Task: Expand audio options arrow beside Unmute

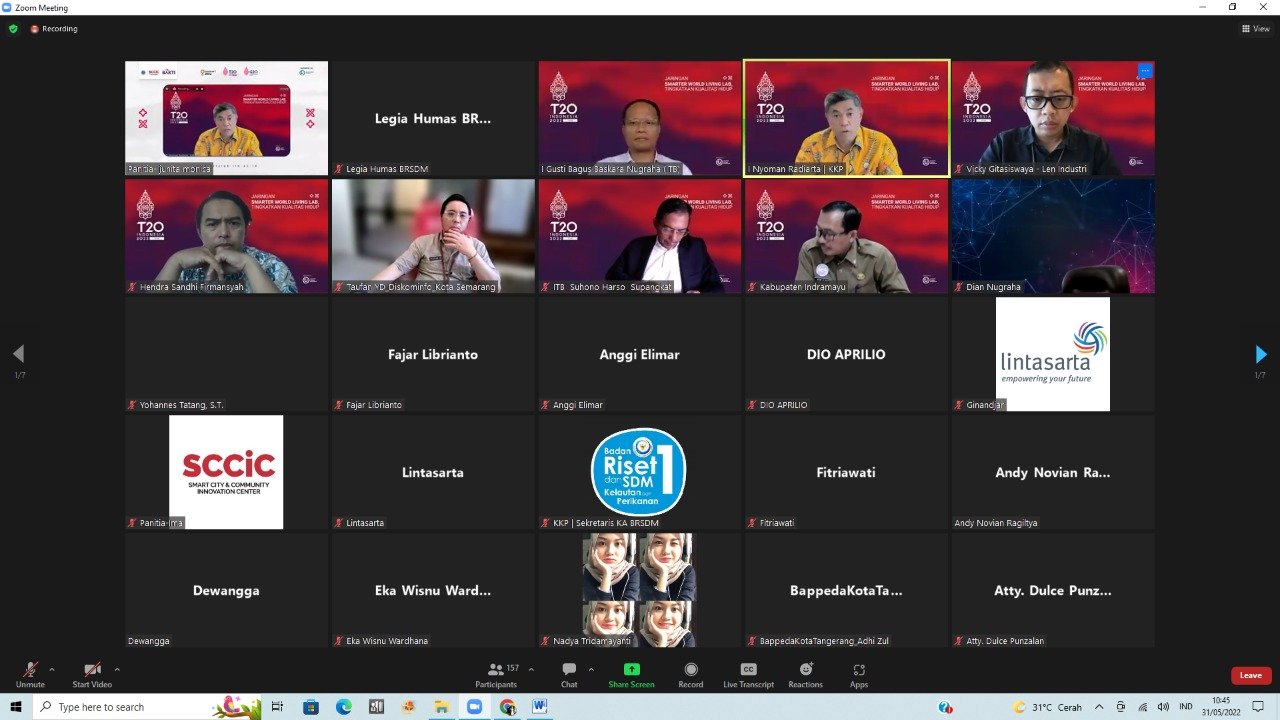Action: 52,669
